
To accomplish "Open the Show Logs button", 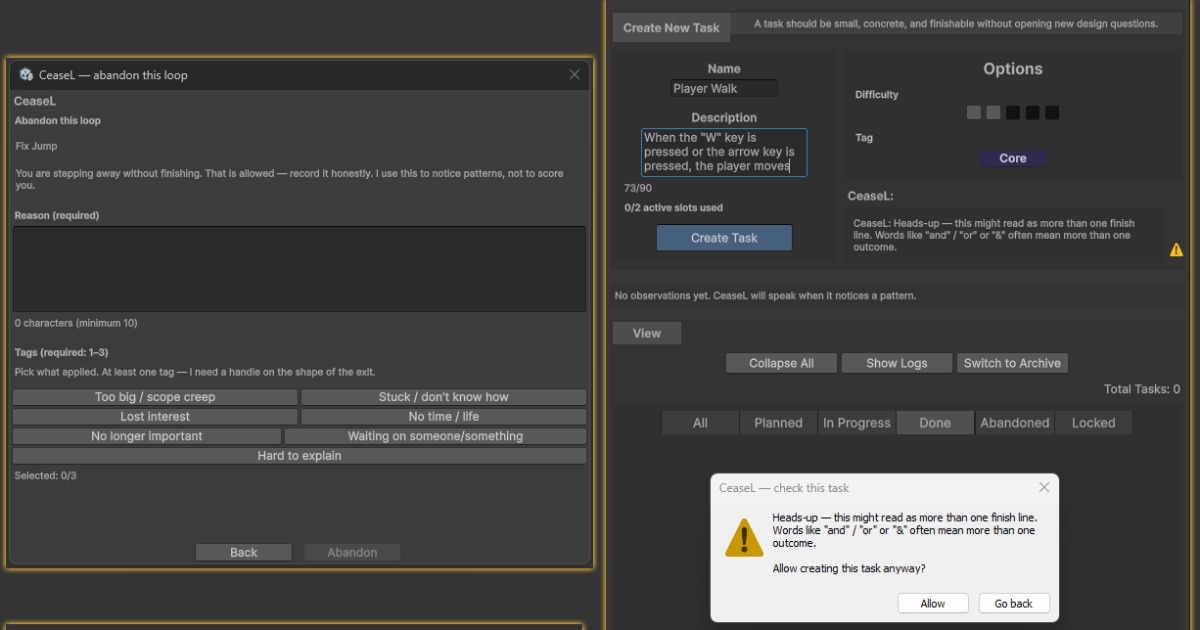I will pos(897,363).
